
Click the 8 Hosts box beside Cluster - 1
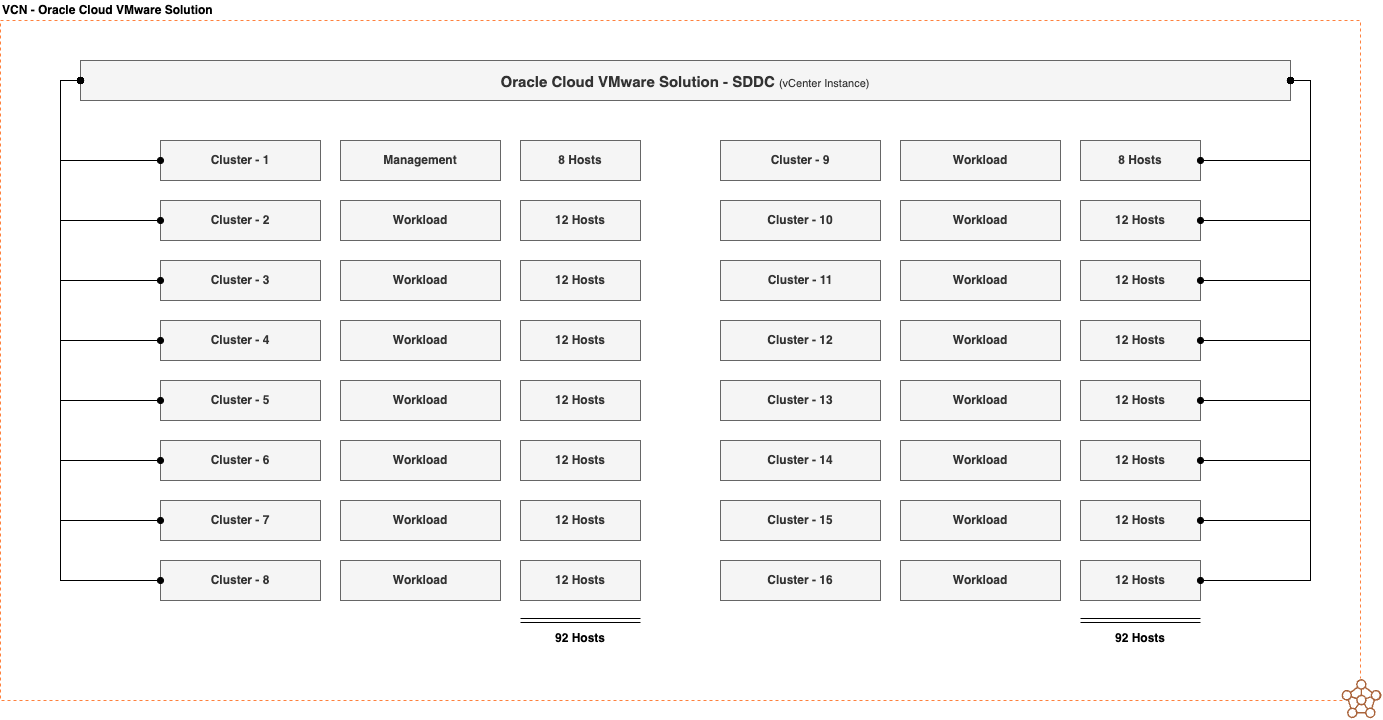(x=580, y=160)
